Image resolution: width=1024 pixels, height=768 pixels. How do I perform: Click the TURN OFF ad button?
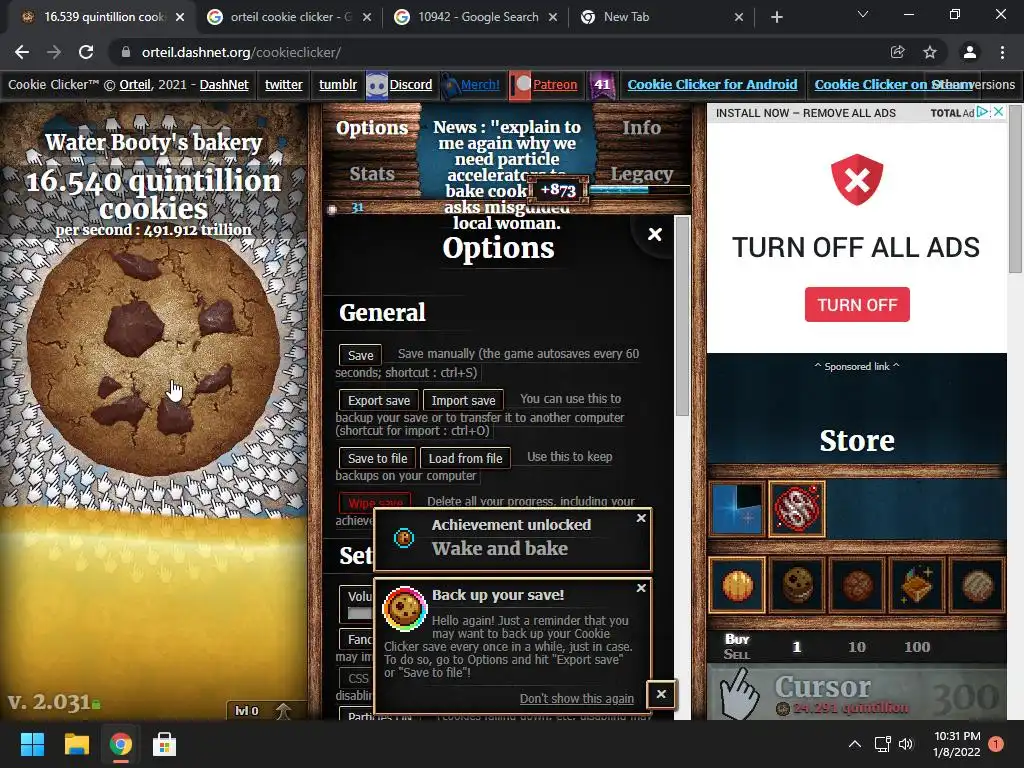coord(857,304)
